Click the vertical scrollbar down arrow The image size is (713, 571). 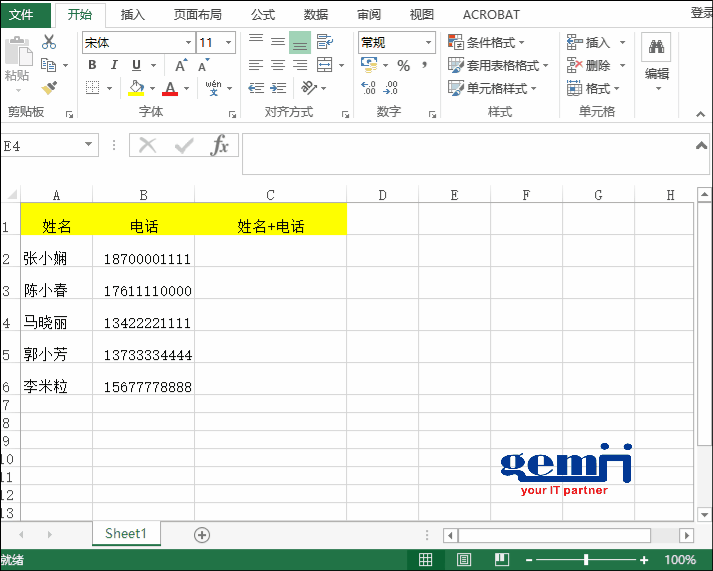(x=704, y=515)
